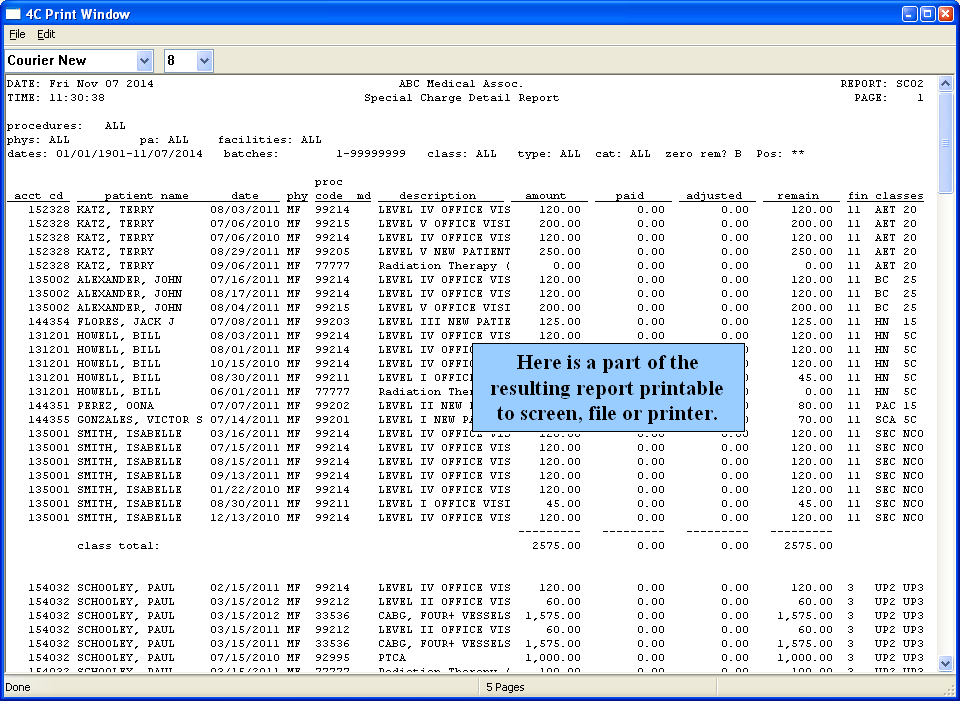Click the 'paid' column header
960x701 pixels.
(x=630, y=196)
